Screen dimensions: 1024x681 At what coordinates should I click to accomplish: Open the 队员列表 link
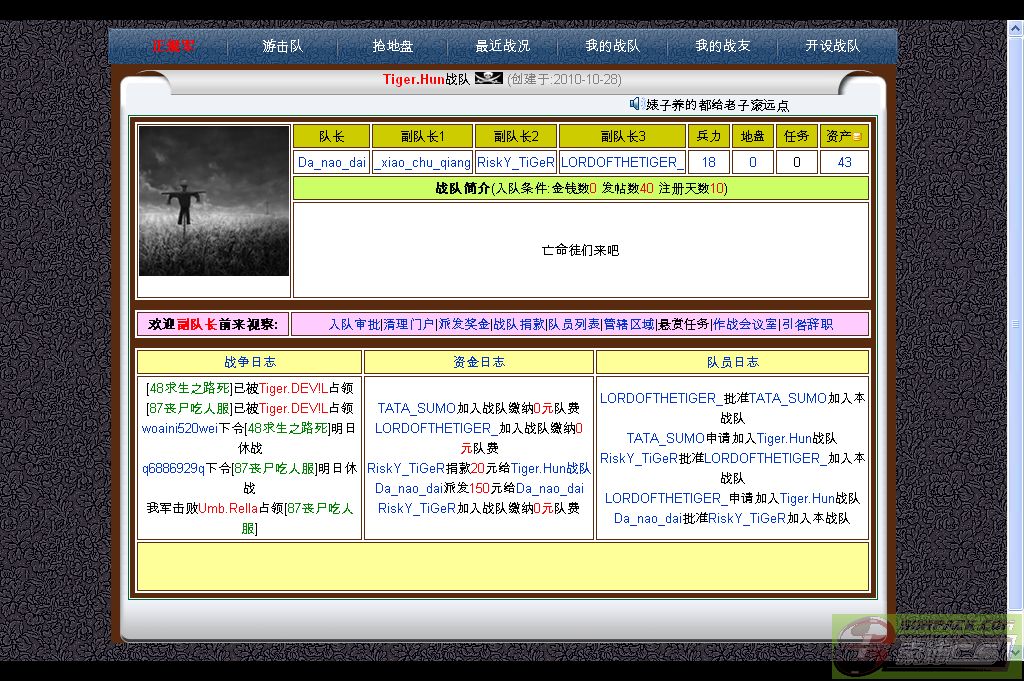573,324
